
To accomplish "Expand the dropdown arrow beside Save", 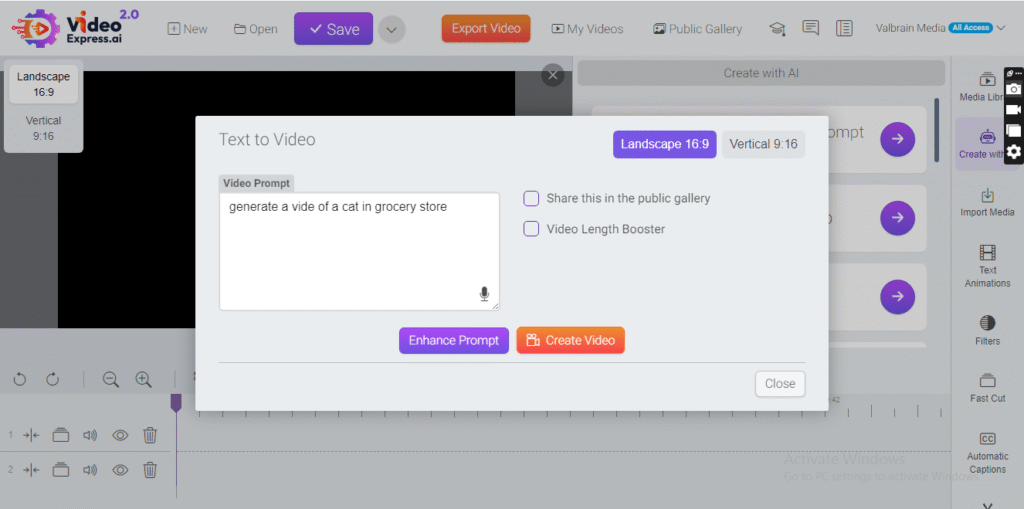I will point(391,30).
